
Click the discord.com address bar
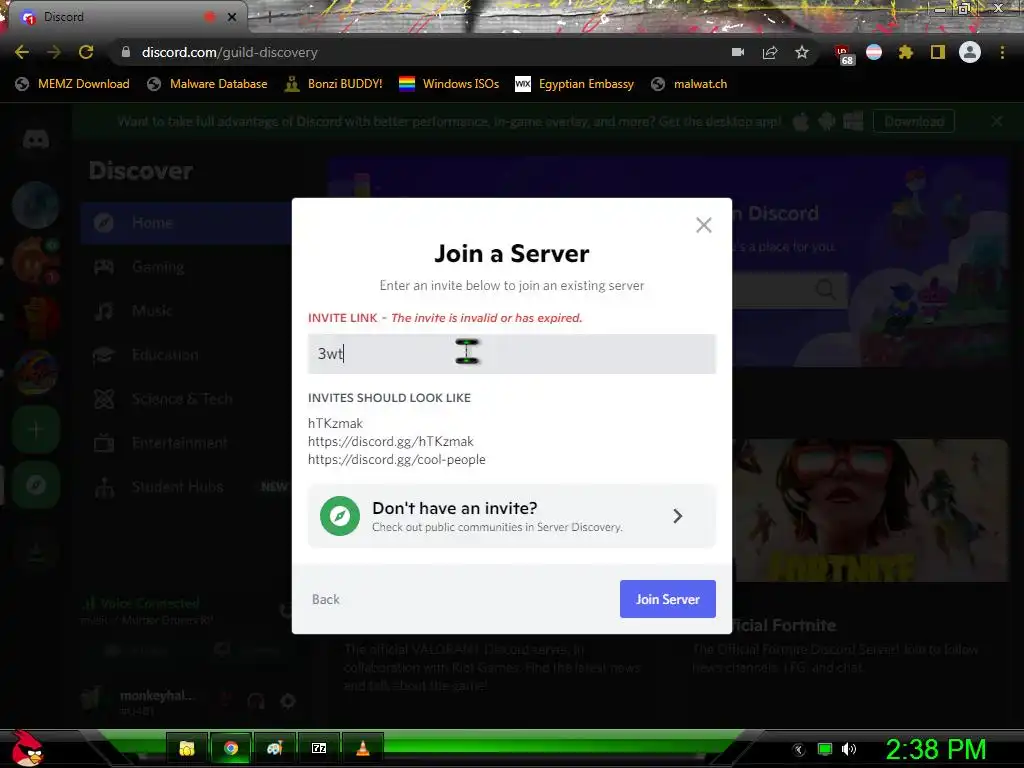point(418,52)
